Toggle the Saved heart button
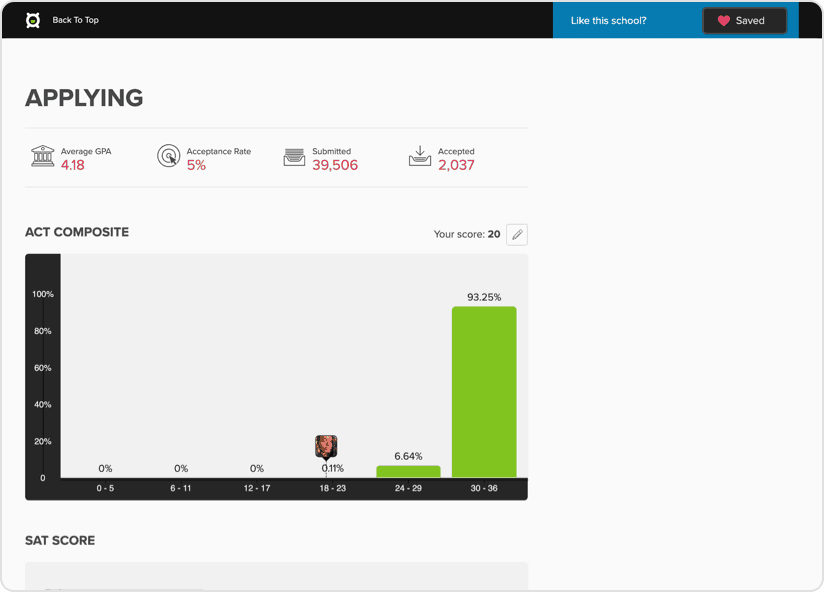The height and width of the screenshot is (592, 824). [744, 20]
